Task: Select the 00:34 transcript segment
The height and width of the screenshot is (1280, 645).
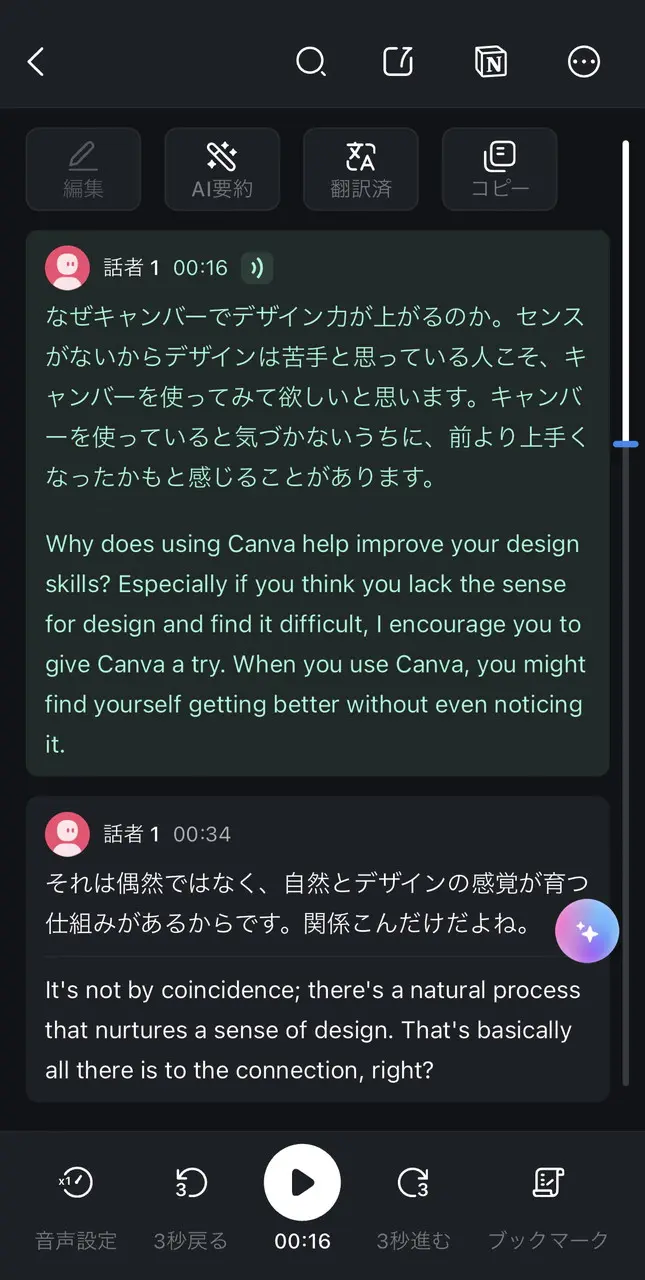Action: point(317,949)
